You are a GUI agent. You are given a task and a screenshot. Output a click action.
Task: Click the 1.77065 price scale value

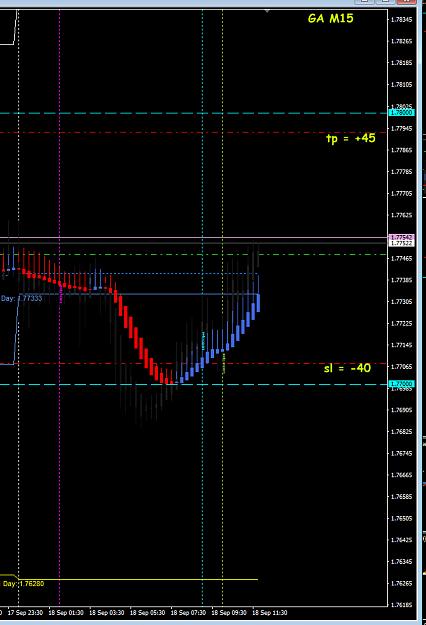coord(402,367)
